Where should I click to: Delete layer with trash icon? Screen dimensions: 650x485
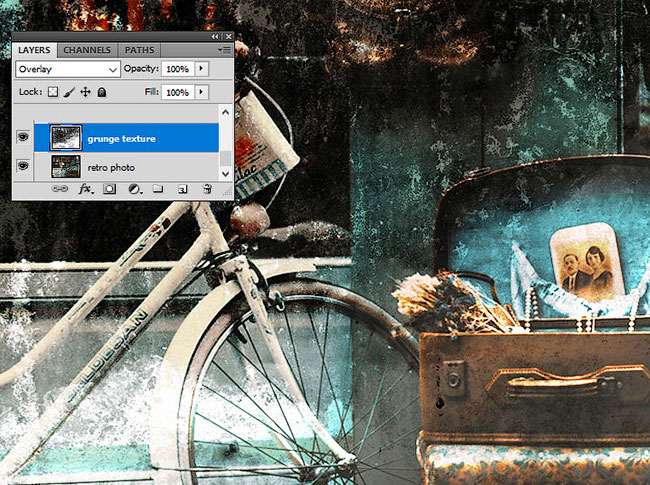click(207, 189)
